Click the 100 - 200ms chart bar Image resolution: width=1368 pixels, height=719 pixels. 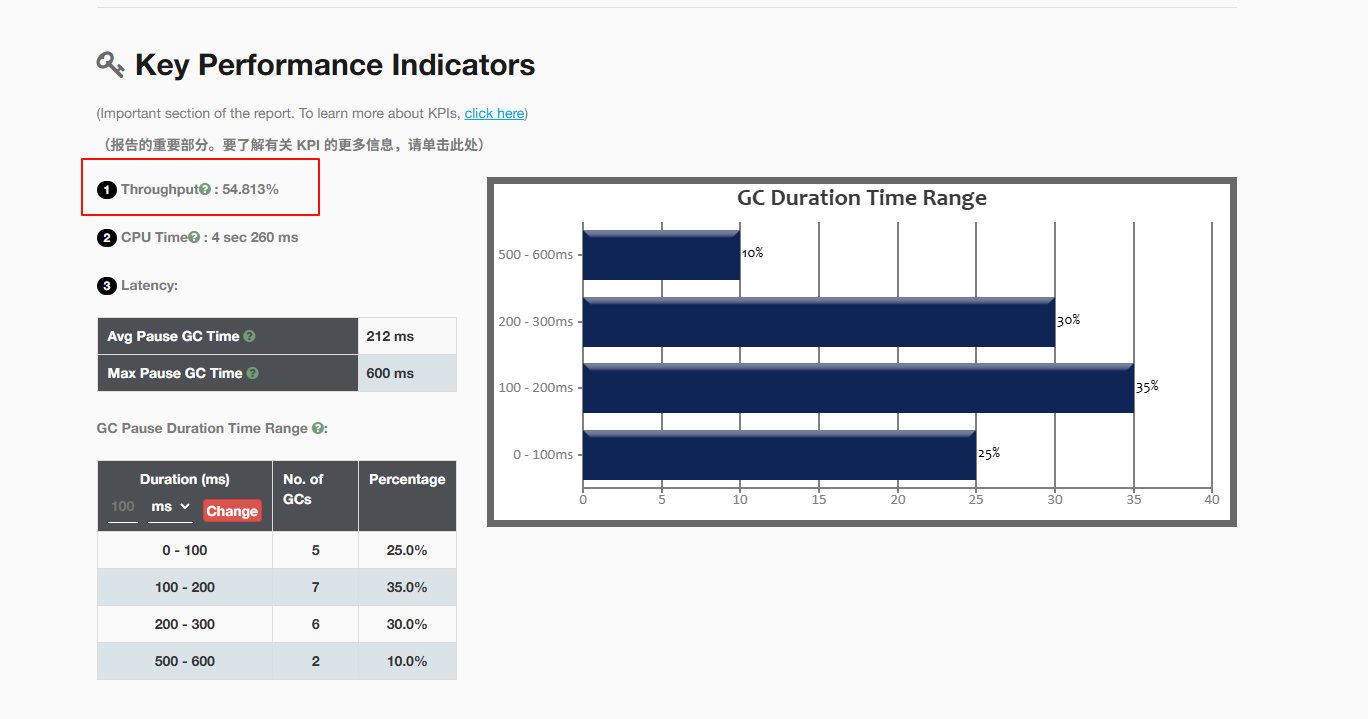[x=857, y=388]
